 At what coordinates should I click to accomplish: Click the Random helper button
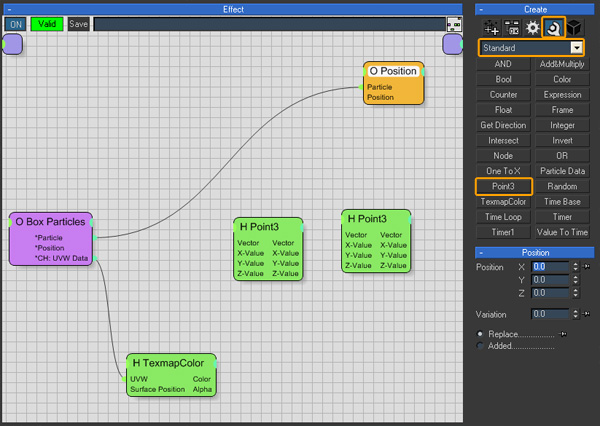click(562, 186)
